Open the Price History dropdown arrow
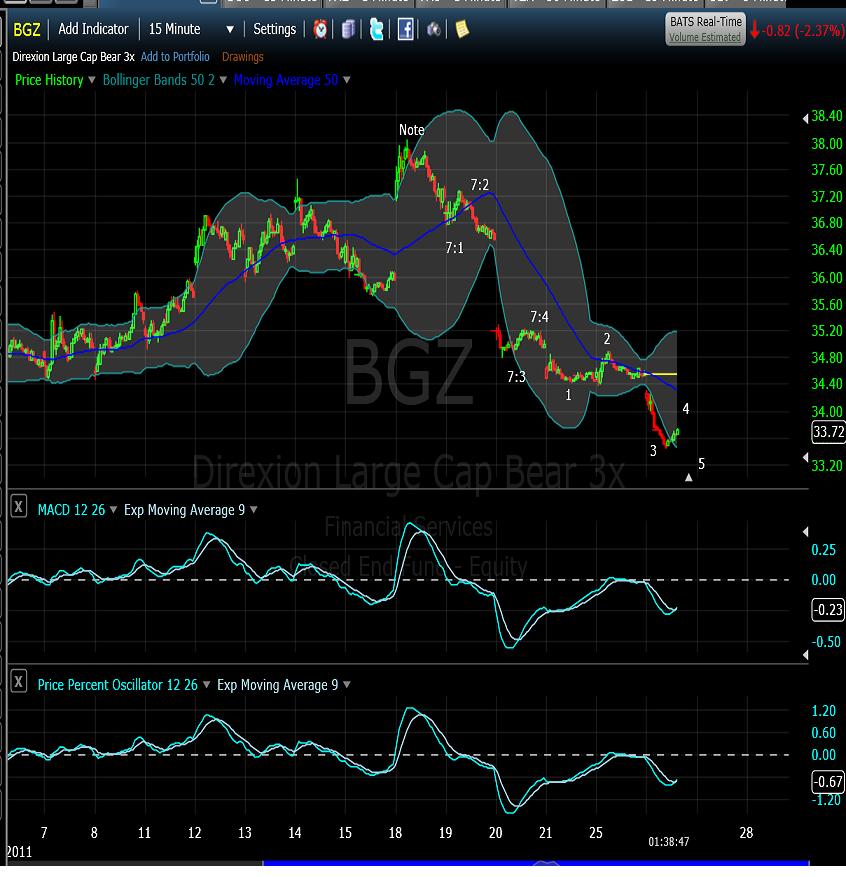Image resolution: width=846 pixels, height=877 pixels. click(92, 80)
